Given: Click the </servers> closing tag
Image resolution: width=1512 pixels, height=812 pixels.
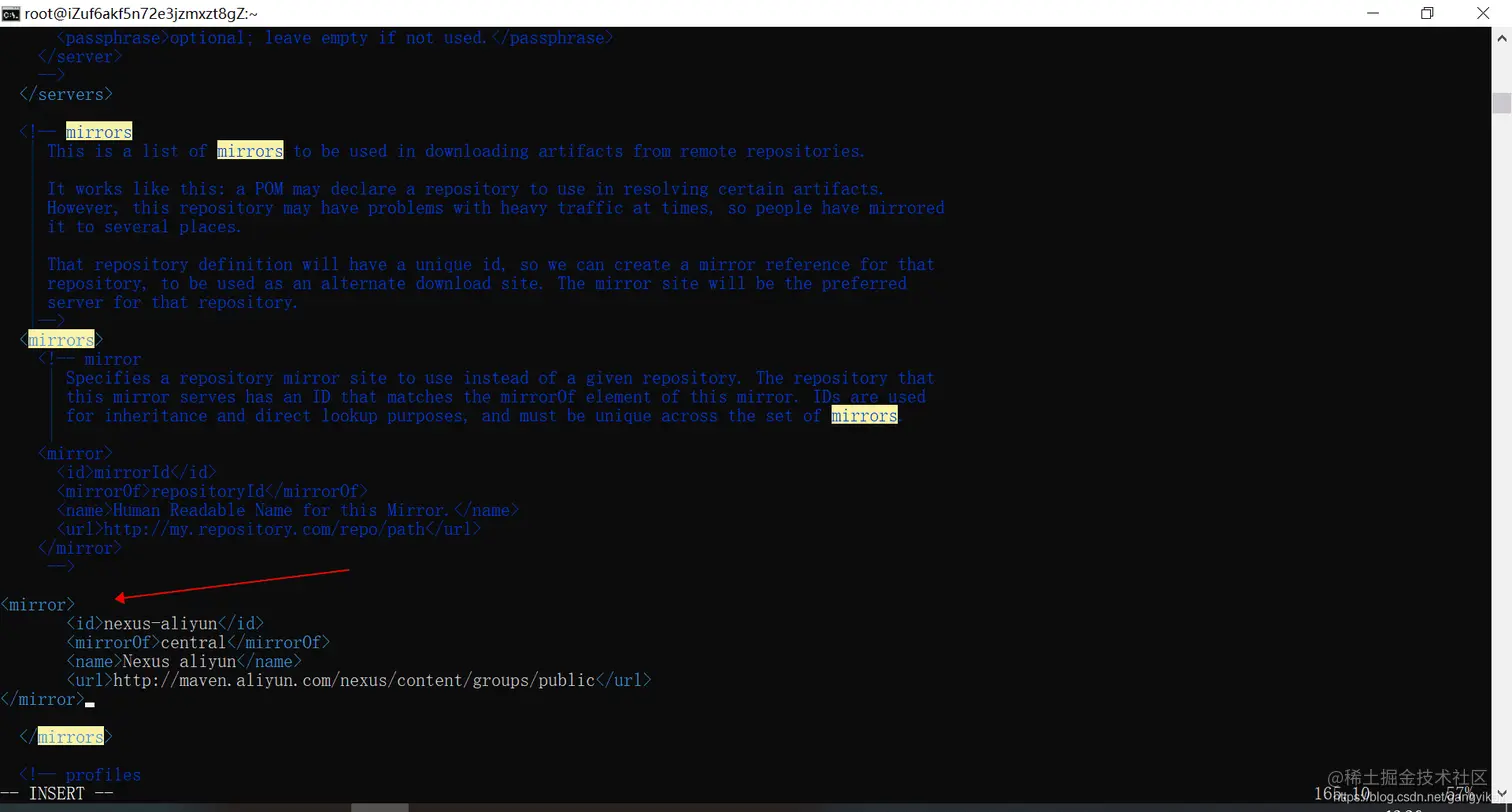Looking at the screenshot, I should click(x=66, y=94).
